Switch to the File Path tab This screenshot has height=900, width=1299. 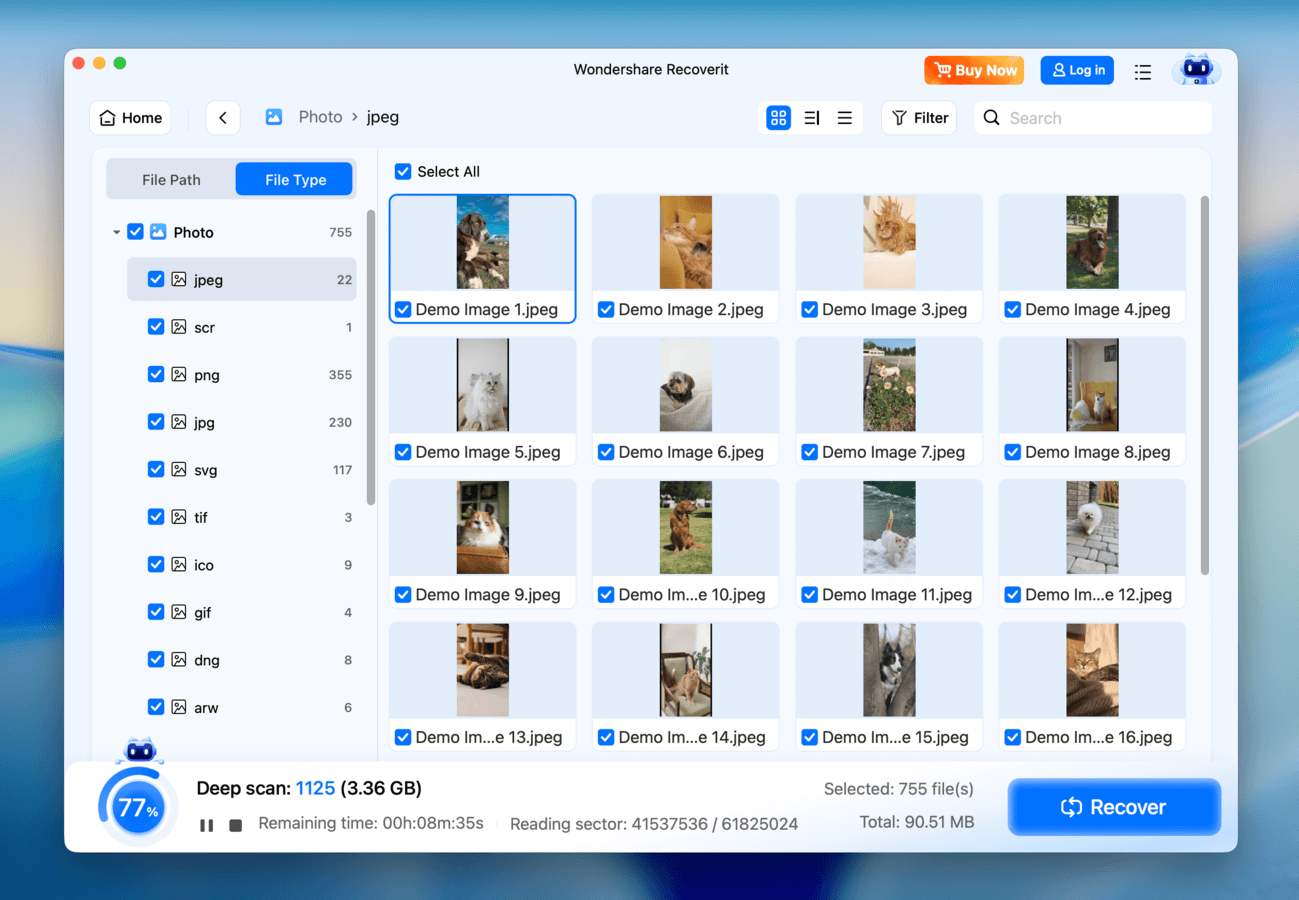[171, 180]
